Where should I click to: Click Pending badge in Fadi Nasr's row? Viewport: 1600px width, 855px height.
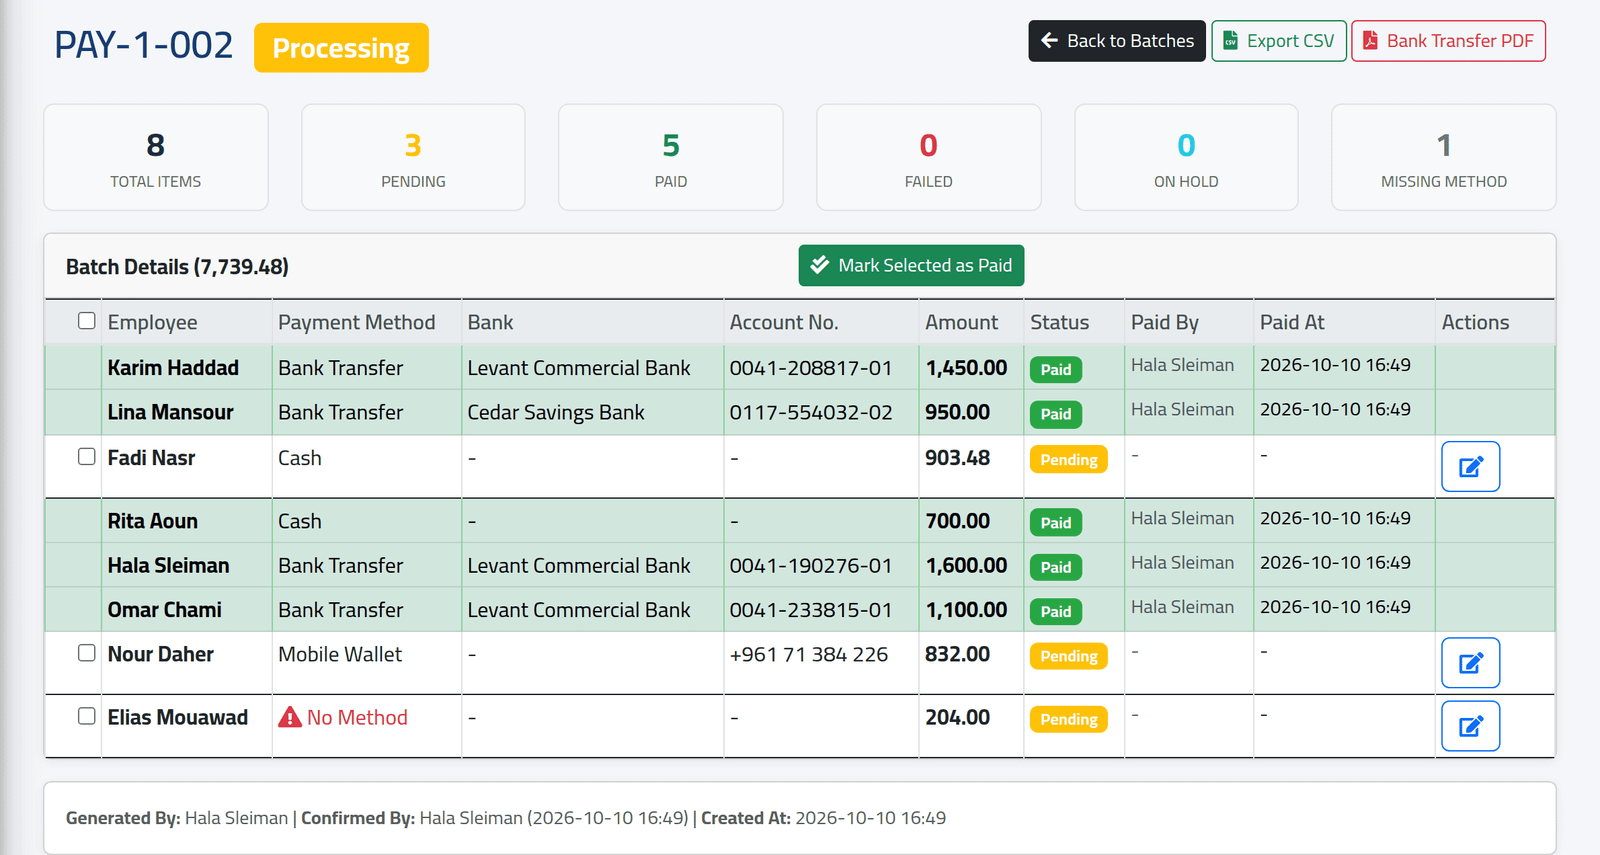(1069, 460)
